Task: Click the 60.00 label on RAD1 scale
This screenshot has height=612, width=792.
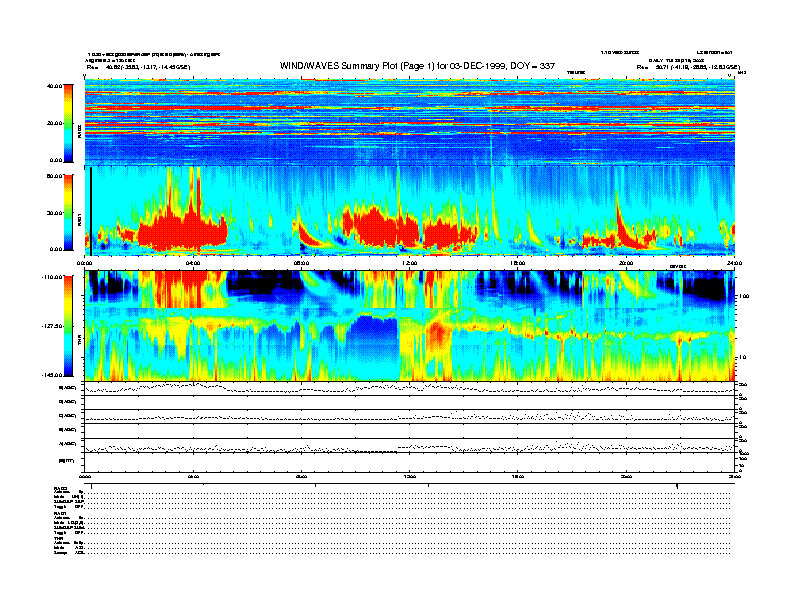Action: tap(55, 176)
